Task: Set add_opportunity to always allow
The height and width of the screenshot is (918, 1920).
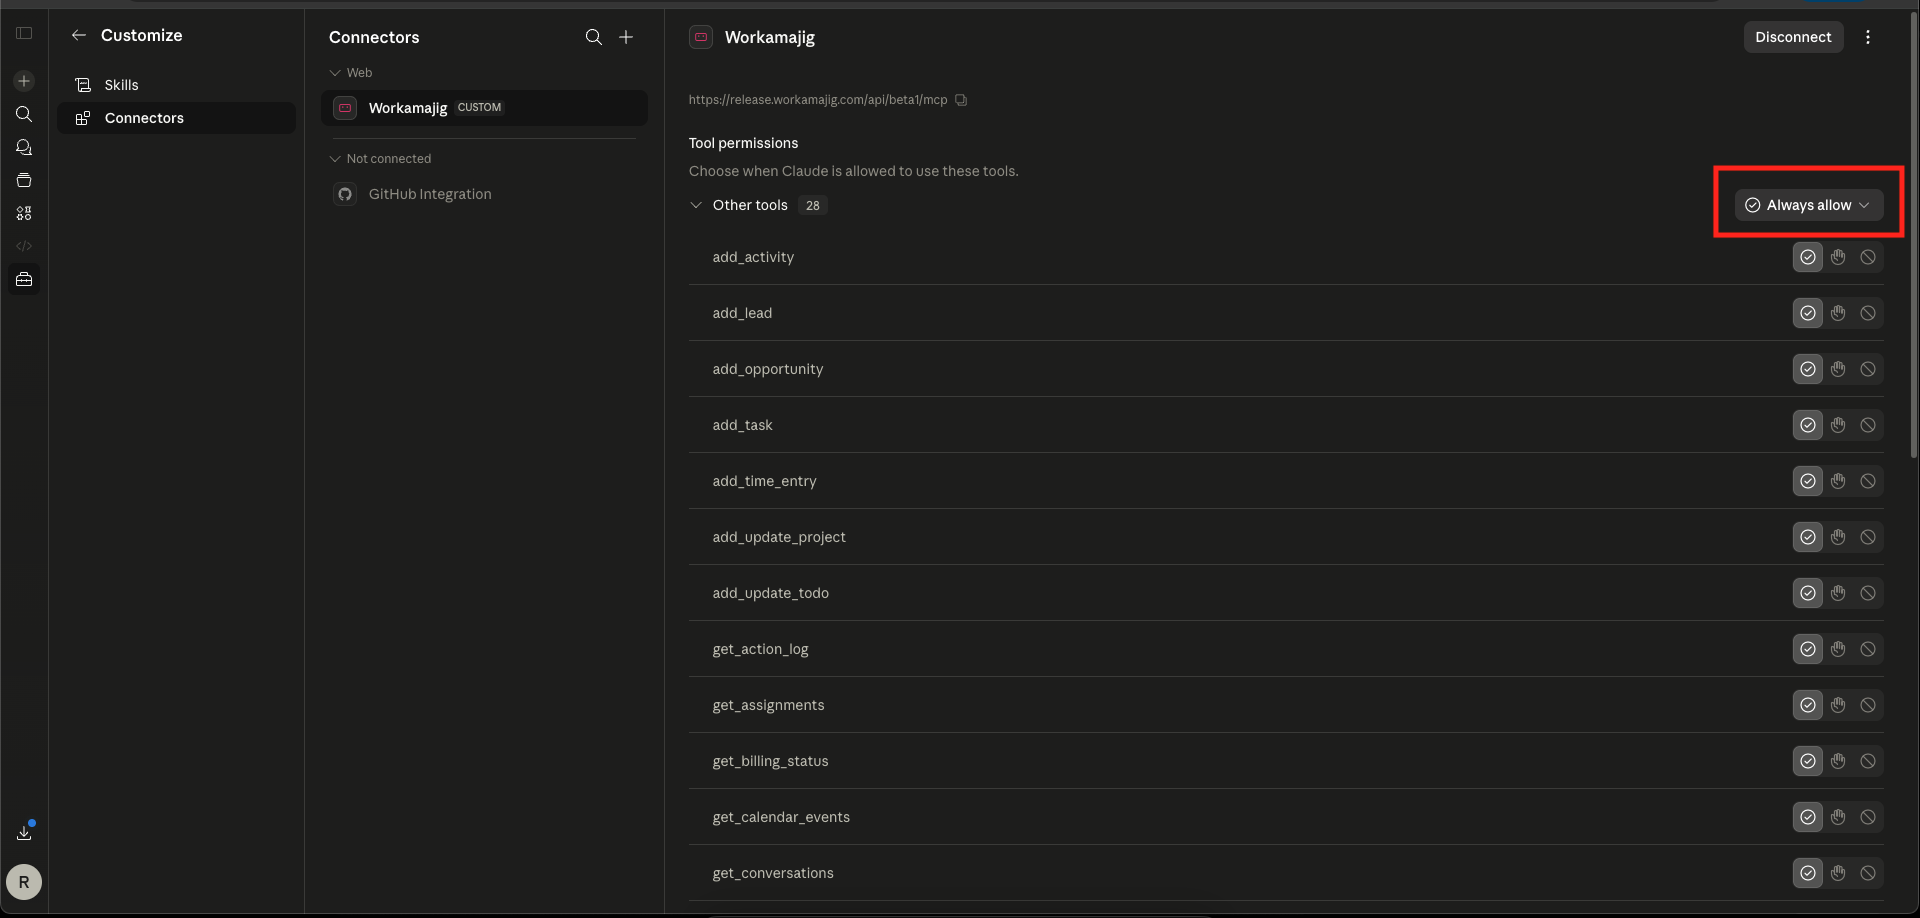Action: pyautogui.click(x=1808, y=369)
